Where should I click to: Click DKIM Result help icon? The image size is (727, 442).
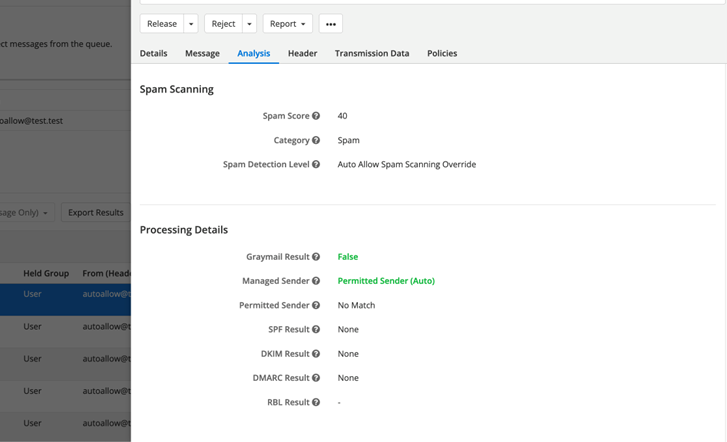(x=316, y=354)
